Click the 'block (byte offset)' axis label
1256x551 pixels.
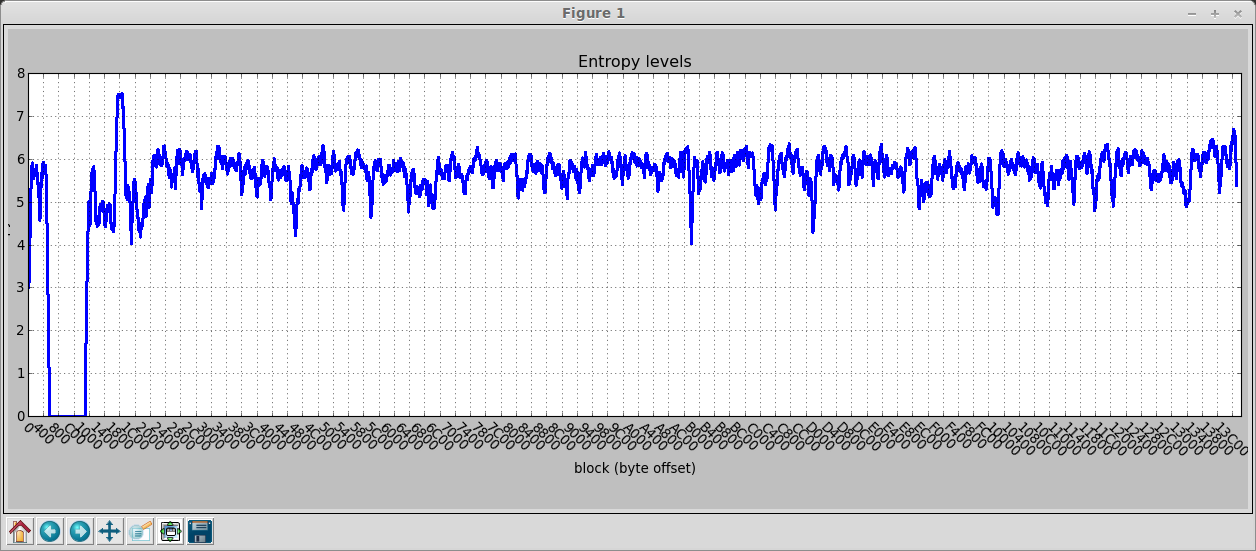click(635, 468)
